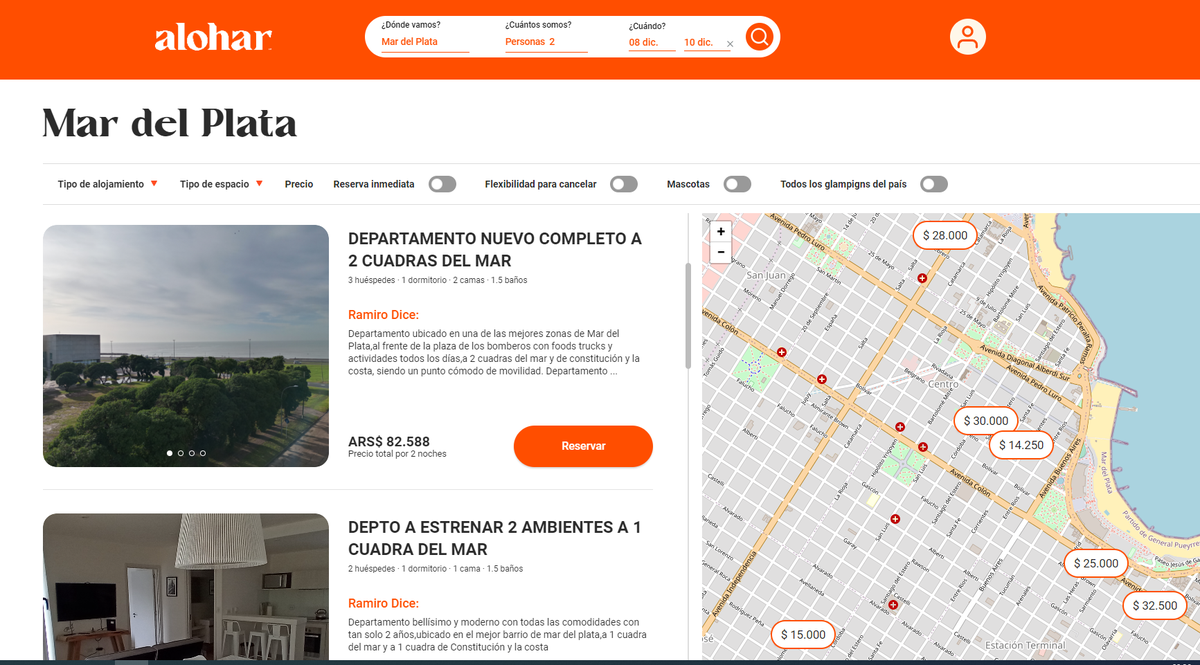This screenshot has width=1200, height=665.
Task: Open the user profile icon
Action: (966, 36)
